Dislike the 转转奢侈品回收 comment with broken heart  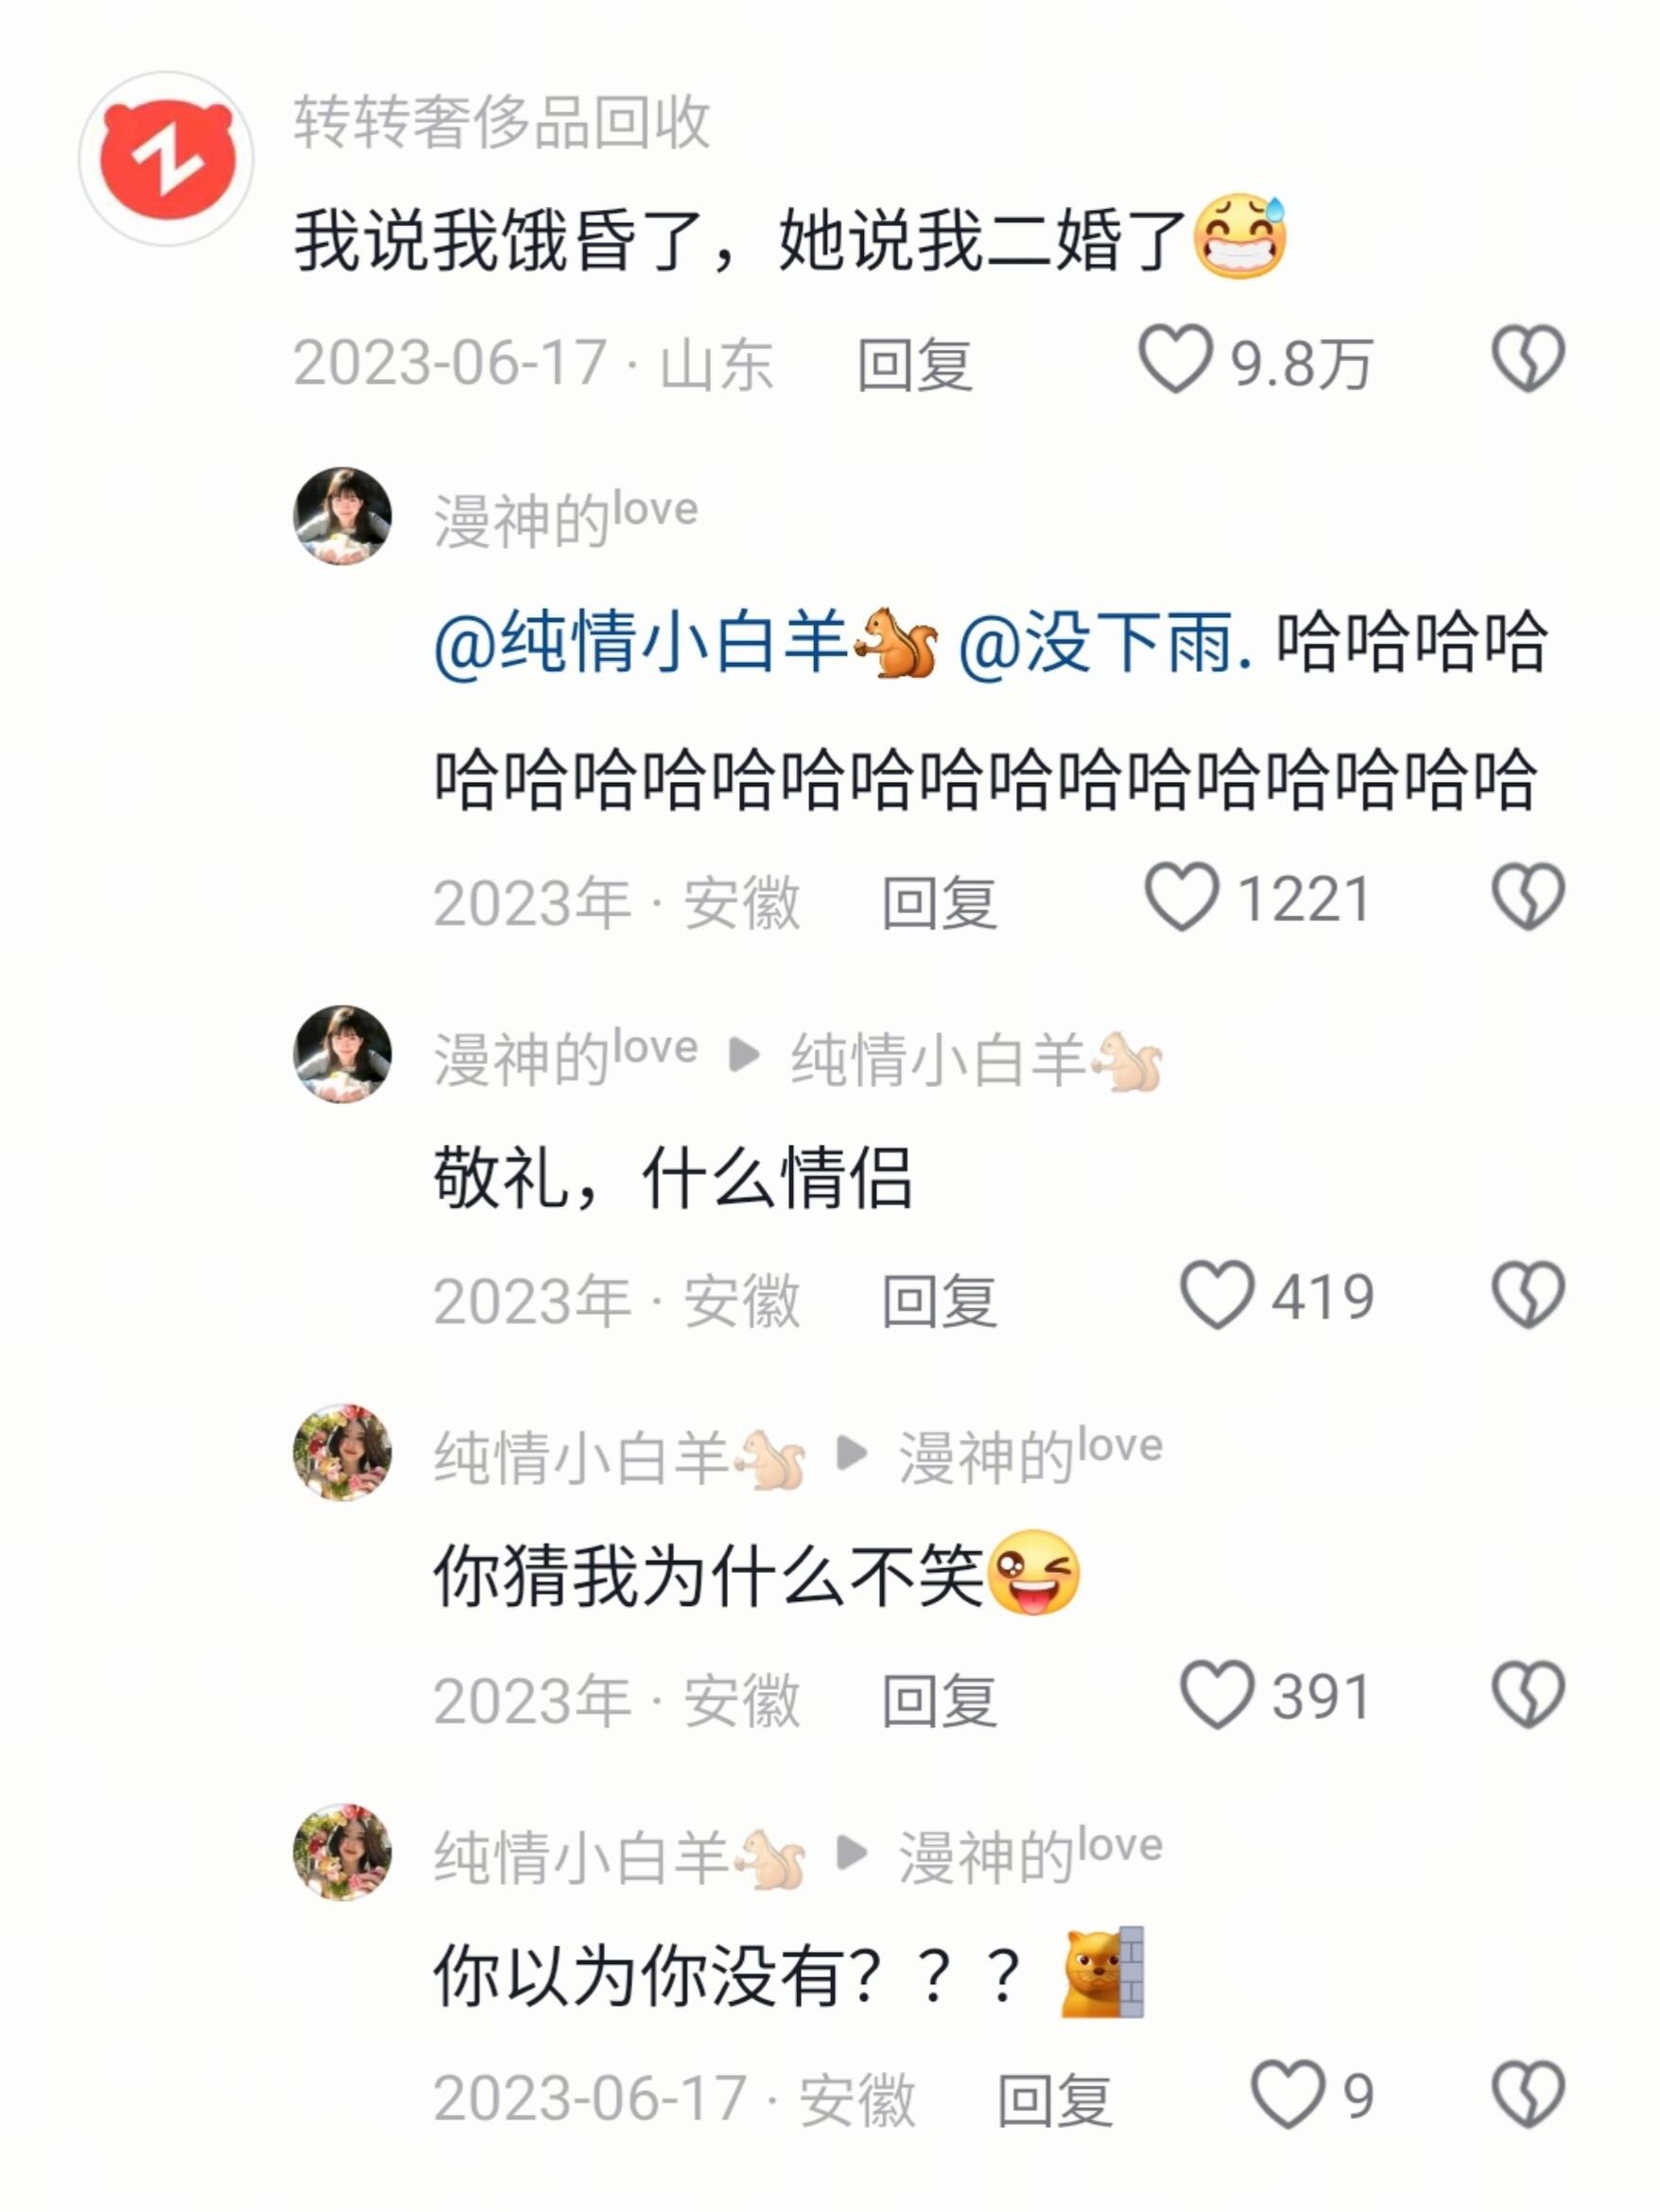(x=1528, y=359)
